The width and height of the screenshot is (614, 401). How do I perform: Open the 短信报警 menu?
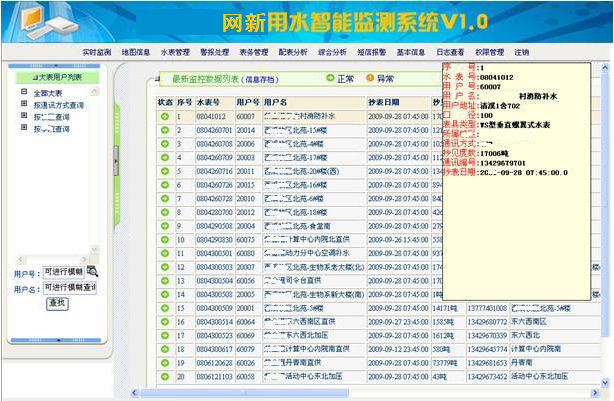point(372,52)
